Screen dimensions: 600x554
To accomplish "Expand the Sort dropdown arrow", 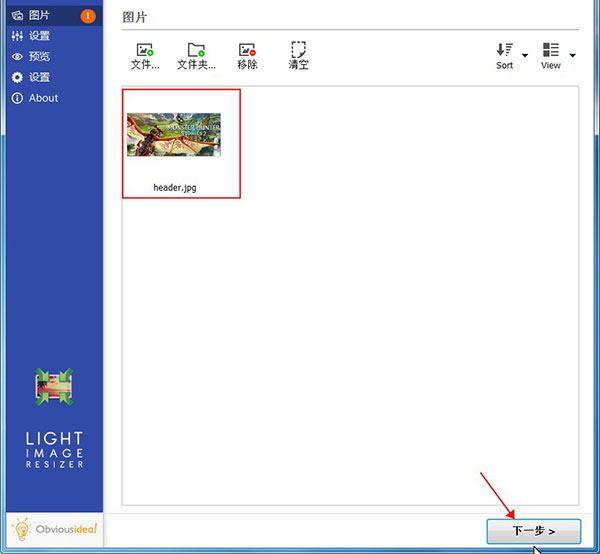I will point(525,55).
